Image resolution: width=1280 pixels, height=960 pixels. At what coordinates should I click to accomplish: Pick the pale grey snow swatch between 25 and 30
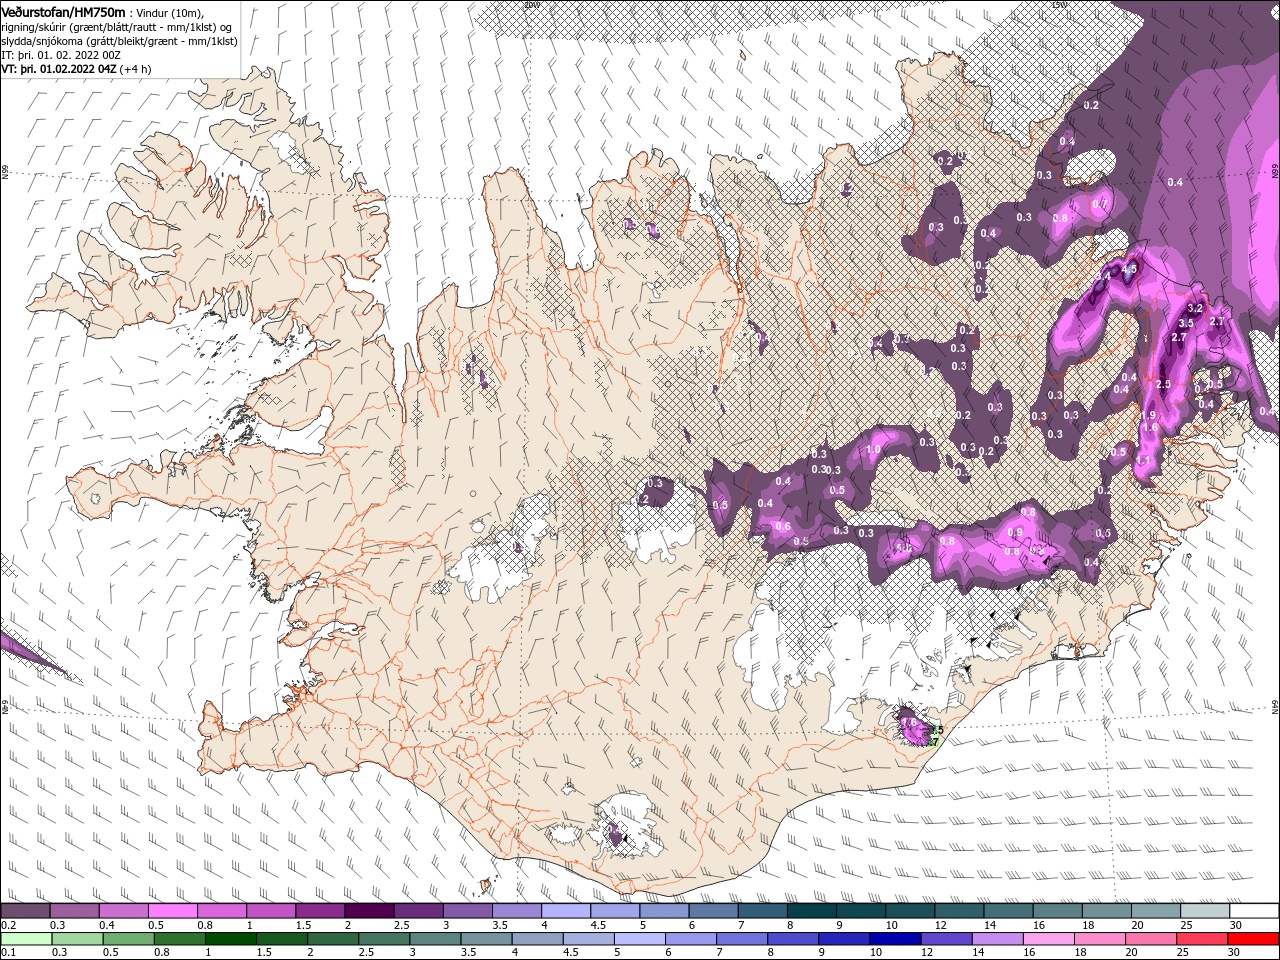coord(1206,911)
